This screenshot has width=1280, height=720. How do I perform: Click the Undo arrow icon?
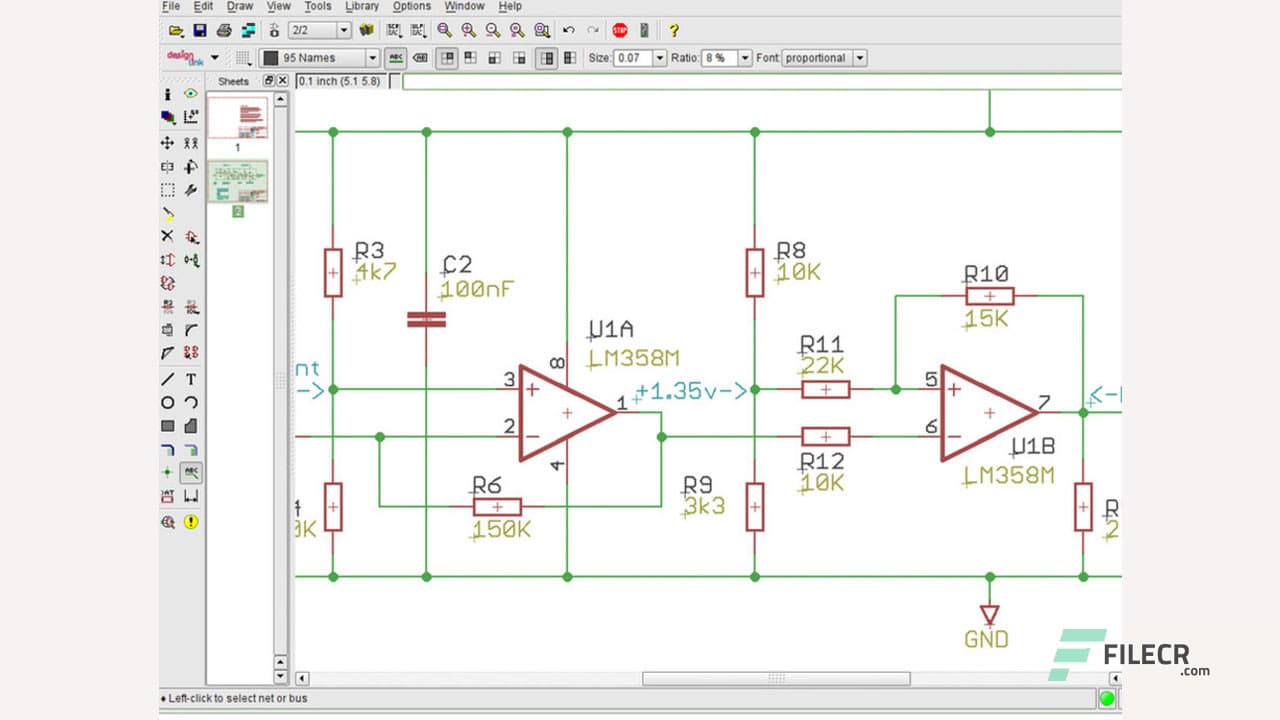click(x=569, y=31)
